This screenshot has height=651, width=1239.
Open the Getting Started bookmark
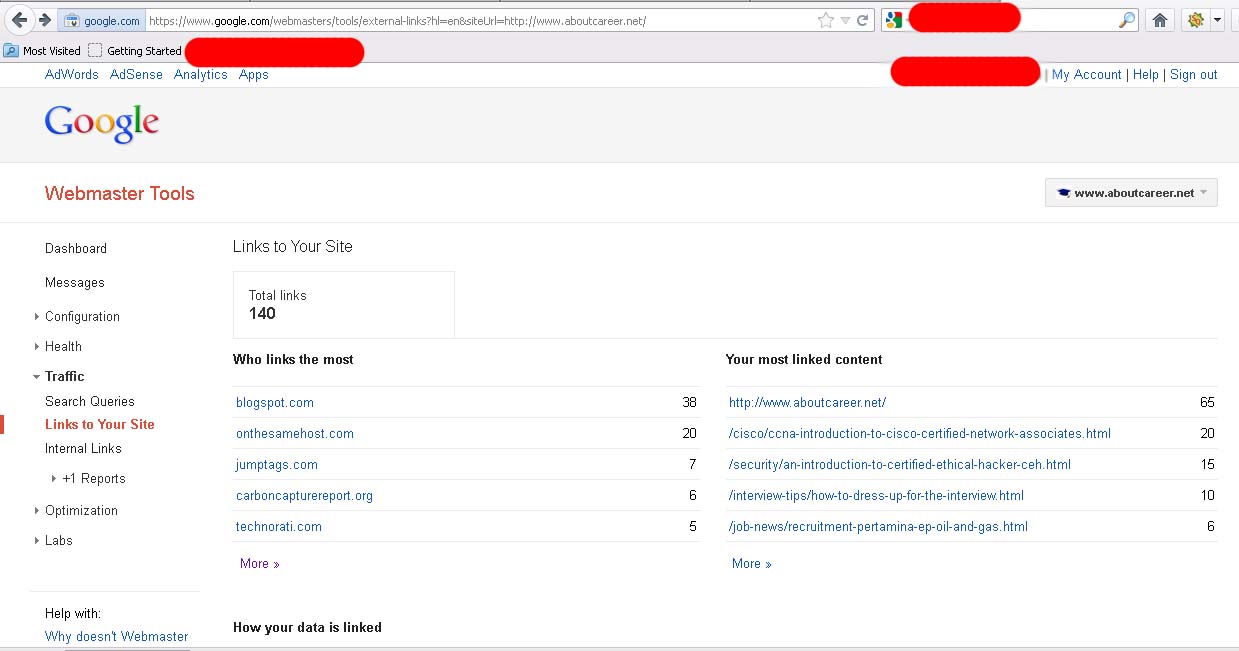135,51
